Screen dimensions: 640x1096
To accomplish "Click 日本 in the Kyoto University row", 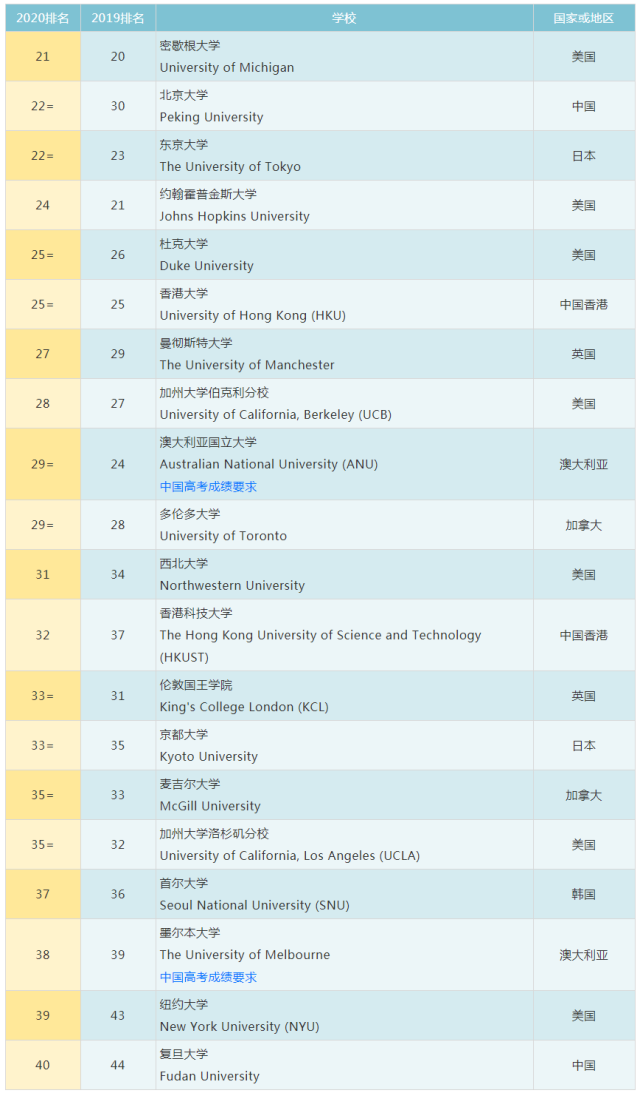I will [x=584, y=746].
